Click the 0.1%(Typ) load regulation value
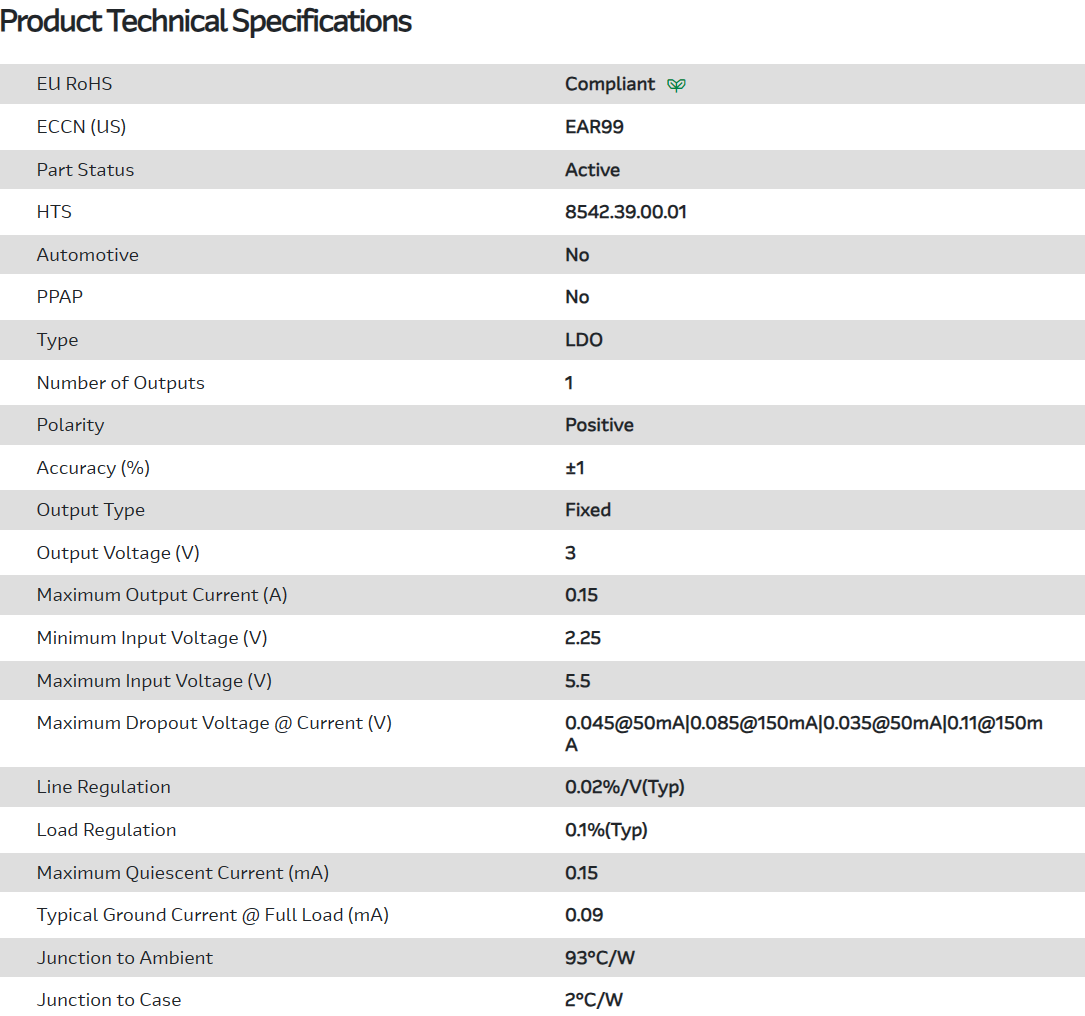The width and height of the screenshot is (1085, 1016). click(606, 830)
